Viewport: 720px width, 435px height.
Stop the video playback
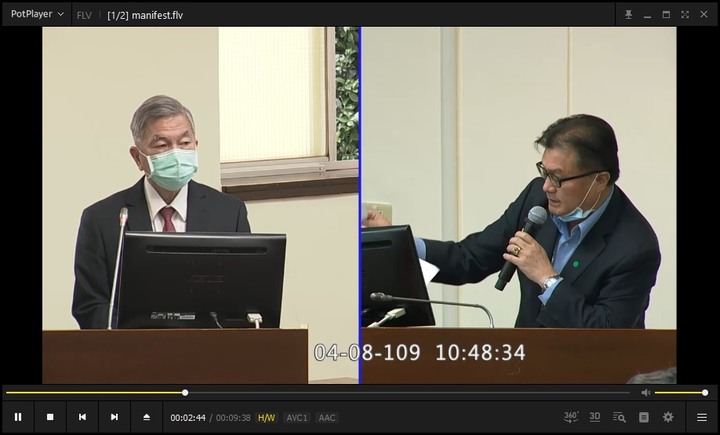click(x=50, y=417)
